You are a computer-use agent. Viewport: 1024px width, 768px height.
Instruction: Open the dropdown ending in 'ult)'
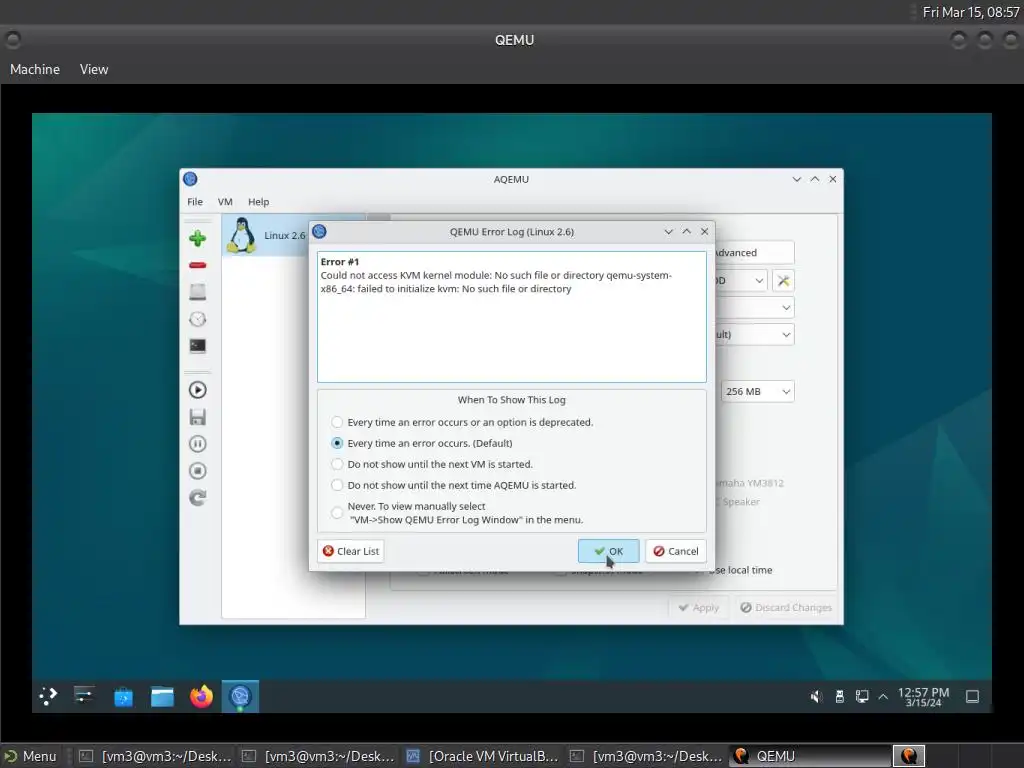point(754,334)
